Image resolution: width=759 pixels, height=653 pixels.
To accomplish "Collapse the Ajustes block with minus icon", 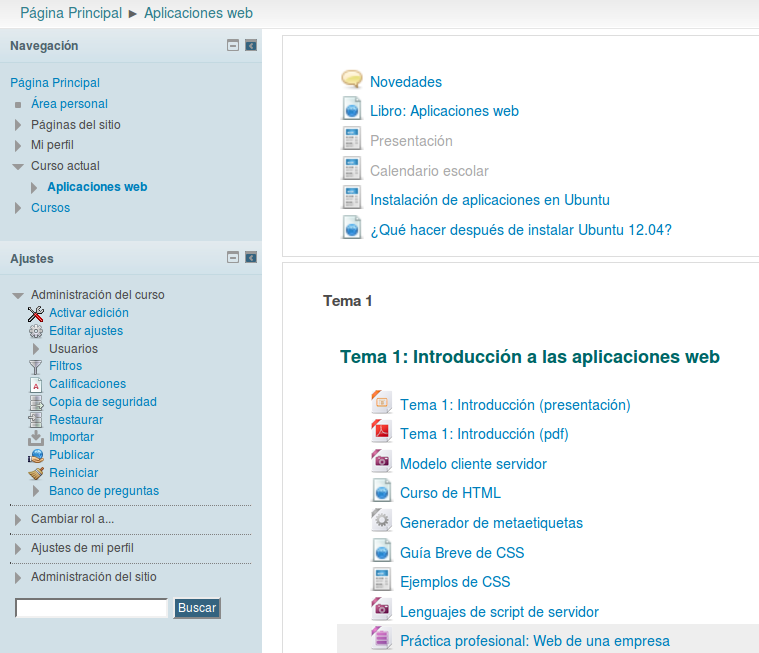I will (x=233, y=257).
